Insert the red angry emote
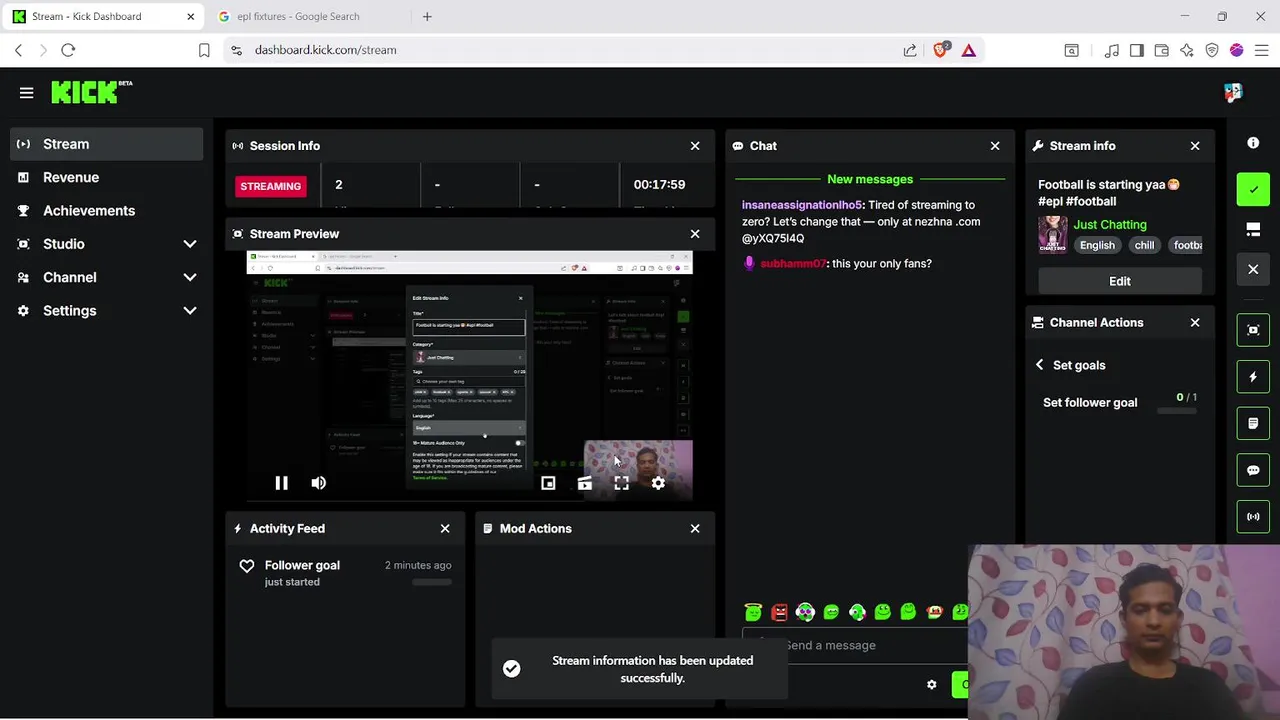This screenshot has width=1280, height=720. 779,612
